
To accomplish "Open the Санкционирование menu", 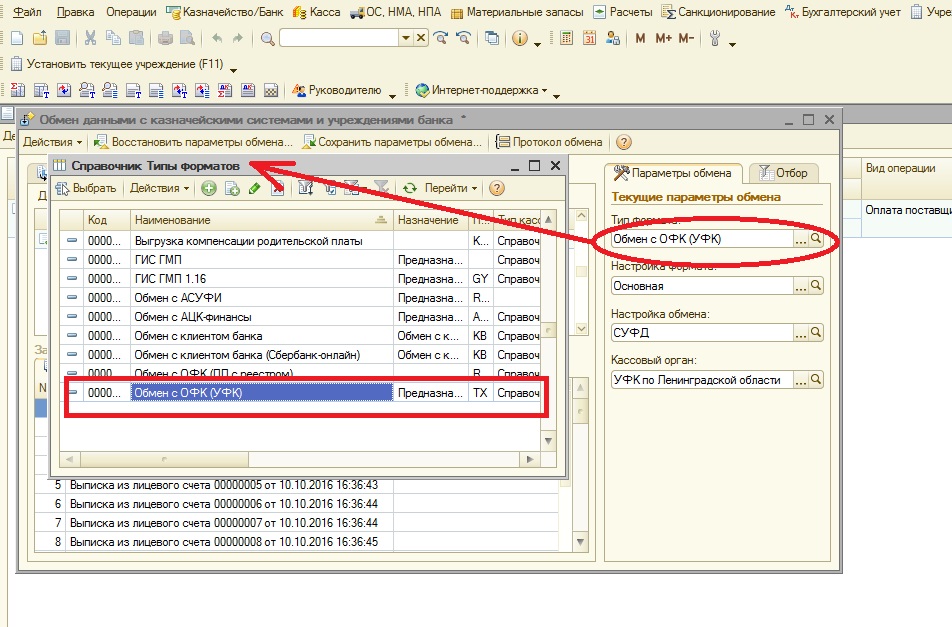I will (718, 12).
